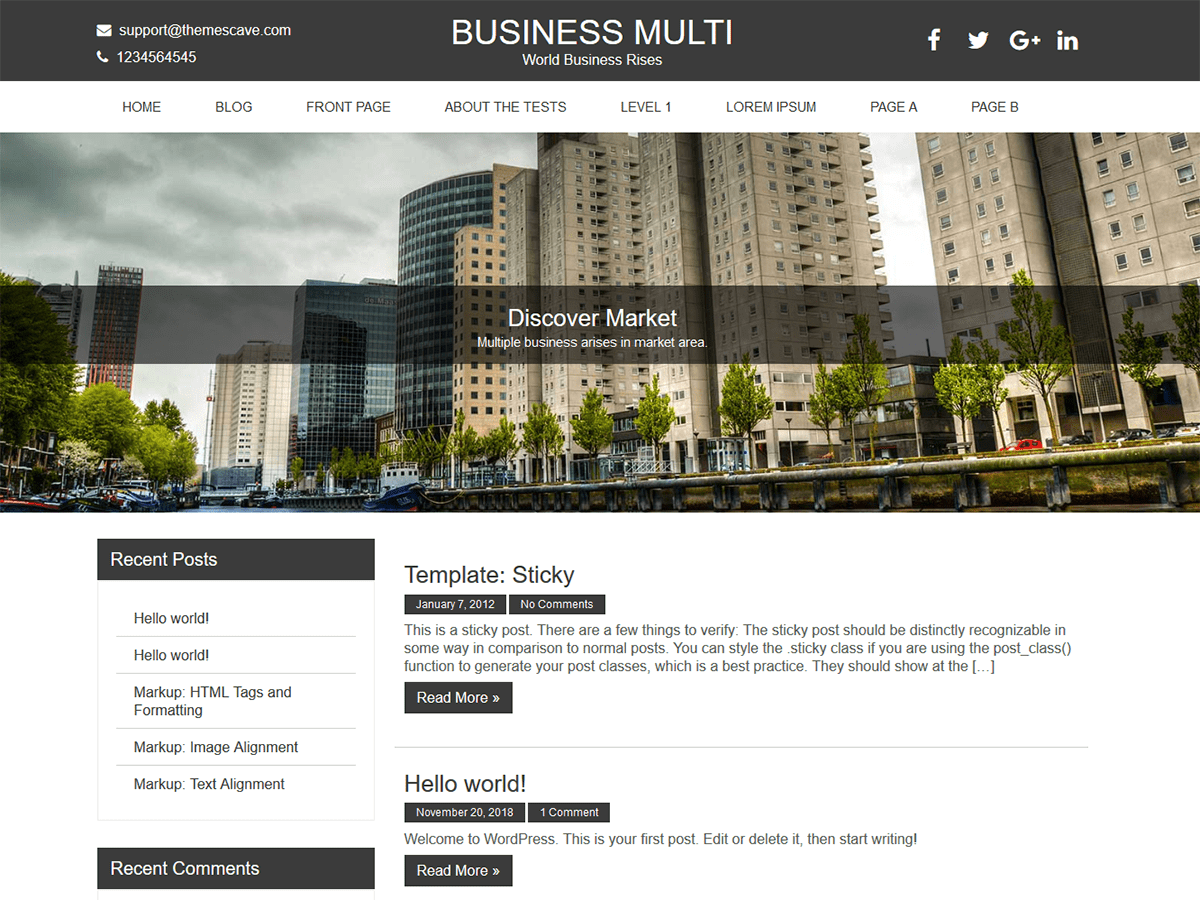Click the January 7, 2012 date tag
This screenshot has width=1200, height=900.
click(x=455, y=604)
